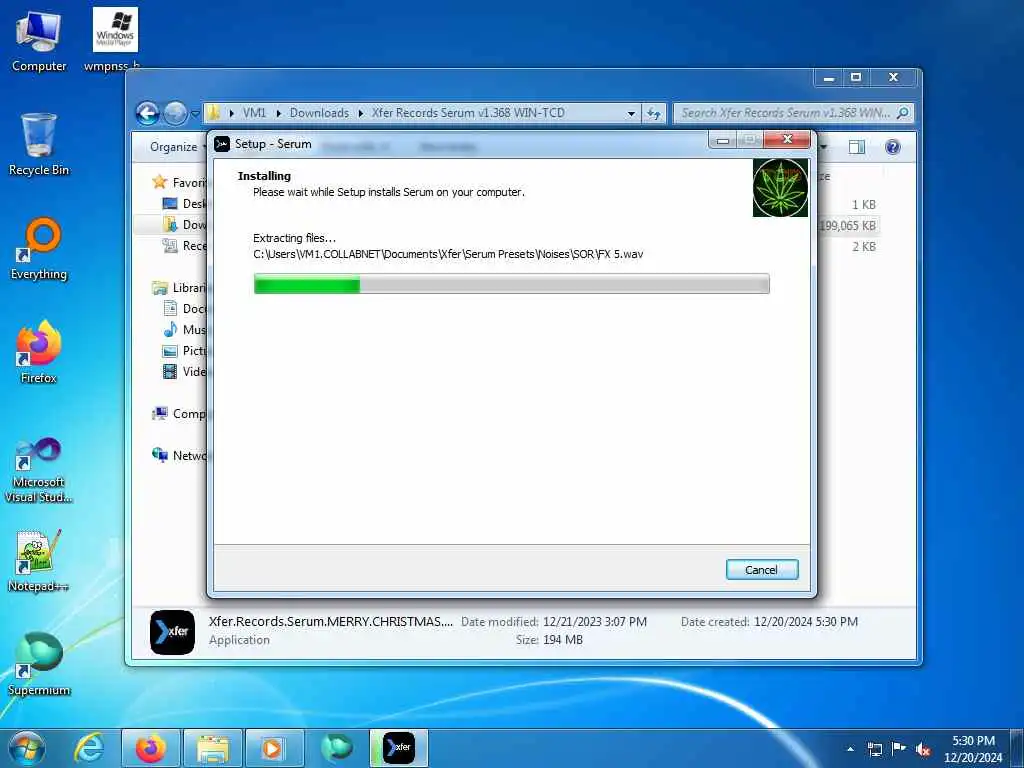Open the taskbar clock and date
The width and height of the screenshot is (1024, 768).
973,749
